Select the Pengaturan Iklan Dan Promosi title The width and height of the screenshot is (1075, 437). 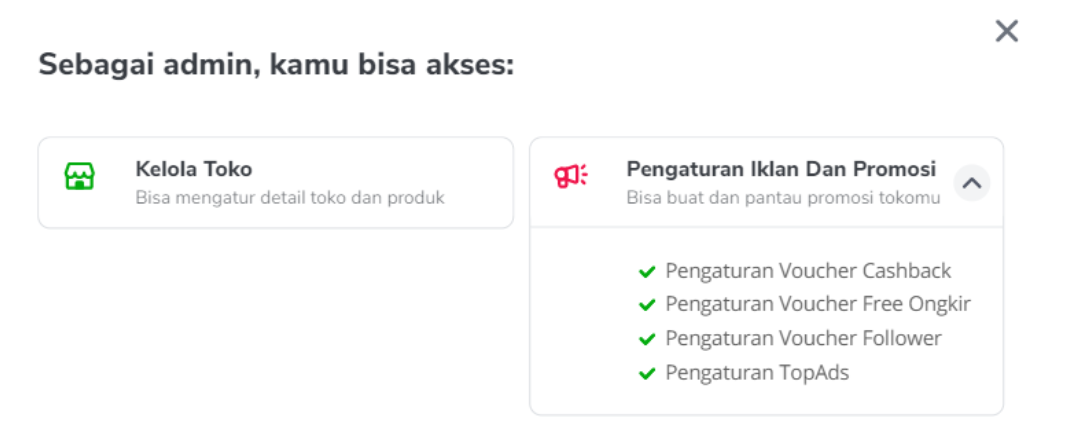[781, 169]
